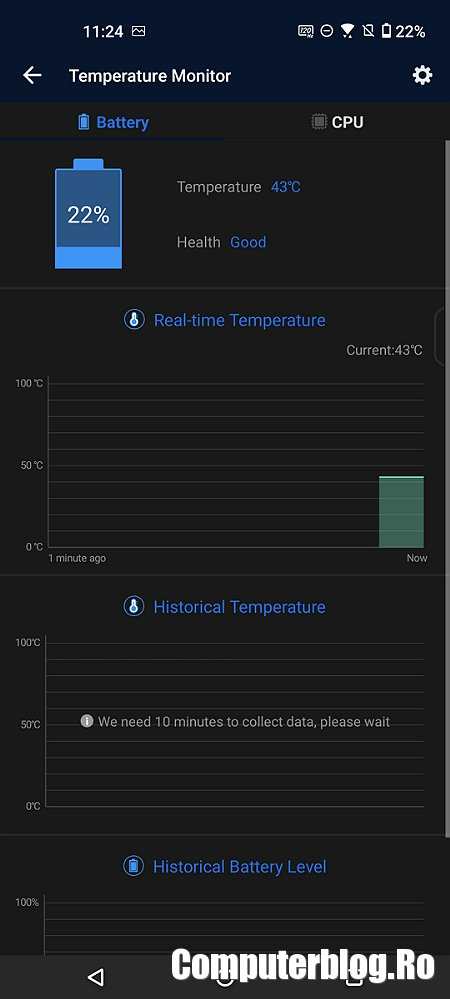Viewport: 450px width, 999px height.
Task: Tap battery icon beside Historical Battery Level
Action: (x=133, y=866)
